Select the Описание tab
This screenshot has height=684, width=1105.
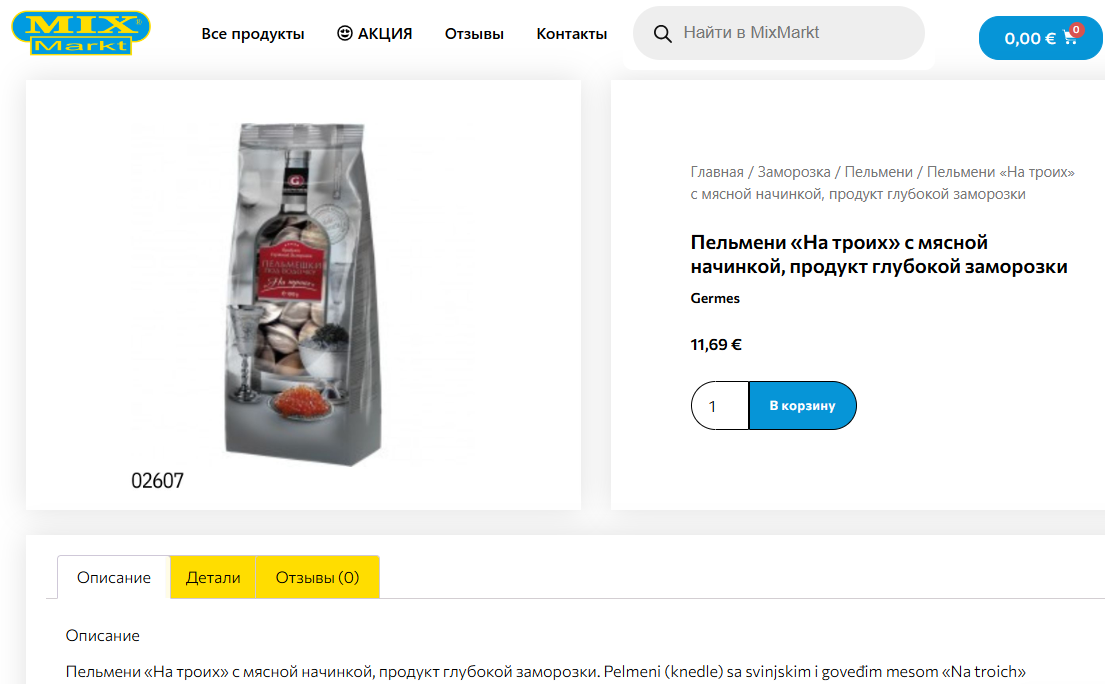click(x=114, y=577)
